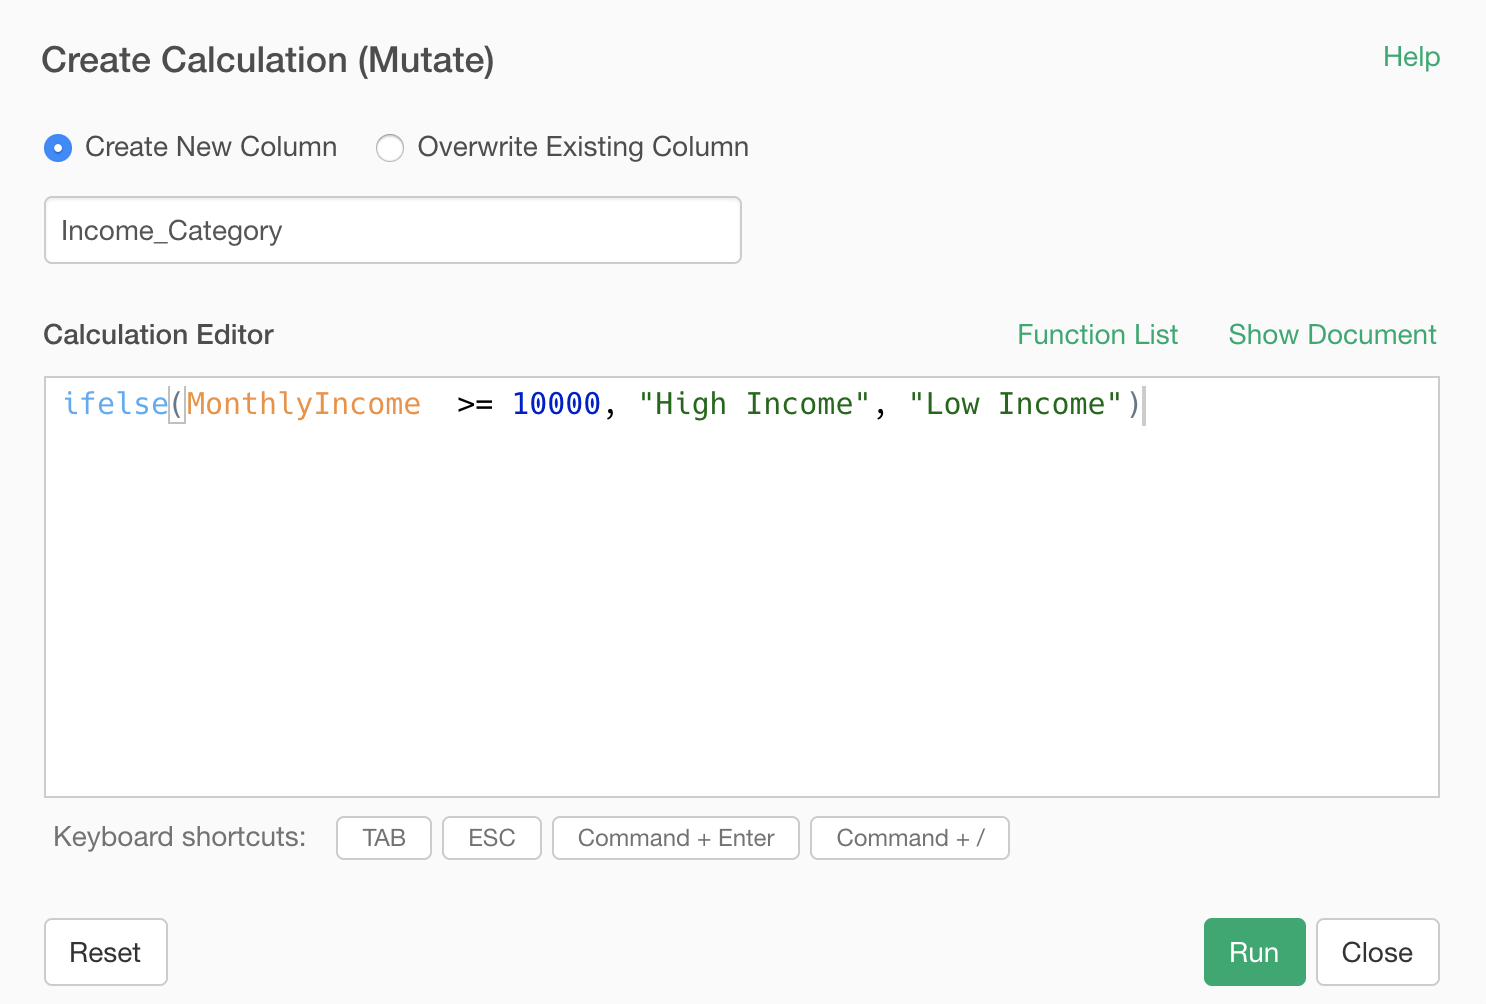Click the Income_Category column name field
1486x1004 pixels.
tap(392, 230)
